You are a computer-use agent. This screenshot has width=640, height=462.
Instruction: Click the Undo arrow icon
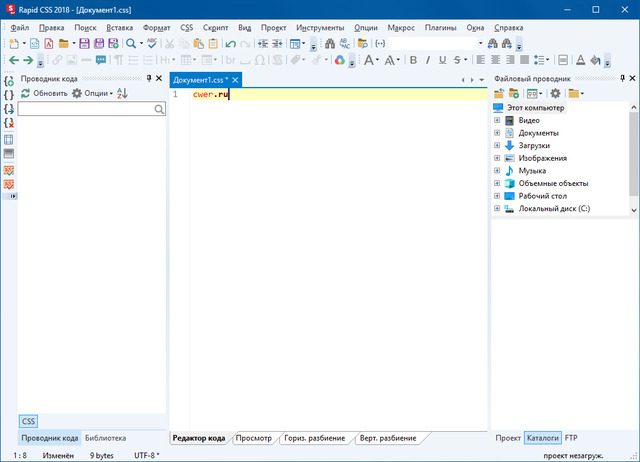pyautogui.click(x=228, y=44)
